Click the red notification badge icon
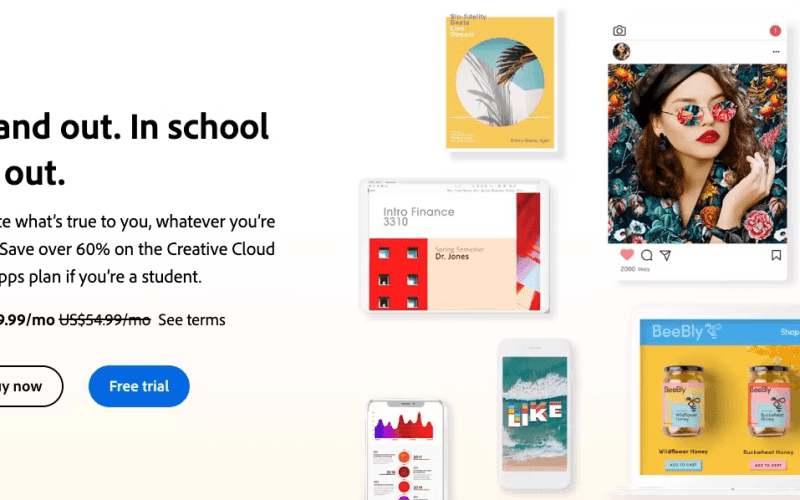800x500 pixels. point(775,31)
